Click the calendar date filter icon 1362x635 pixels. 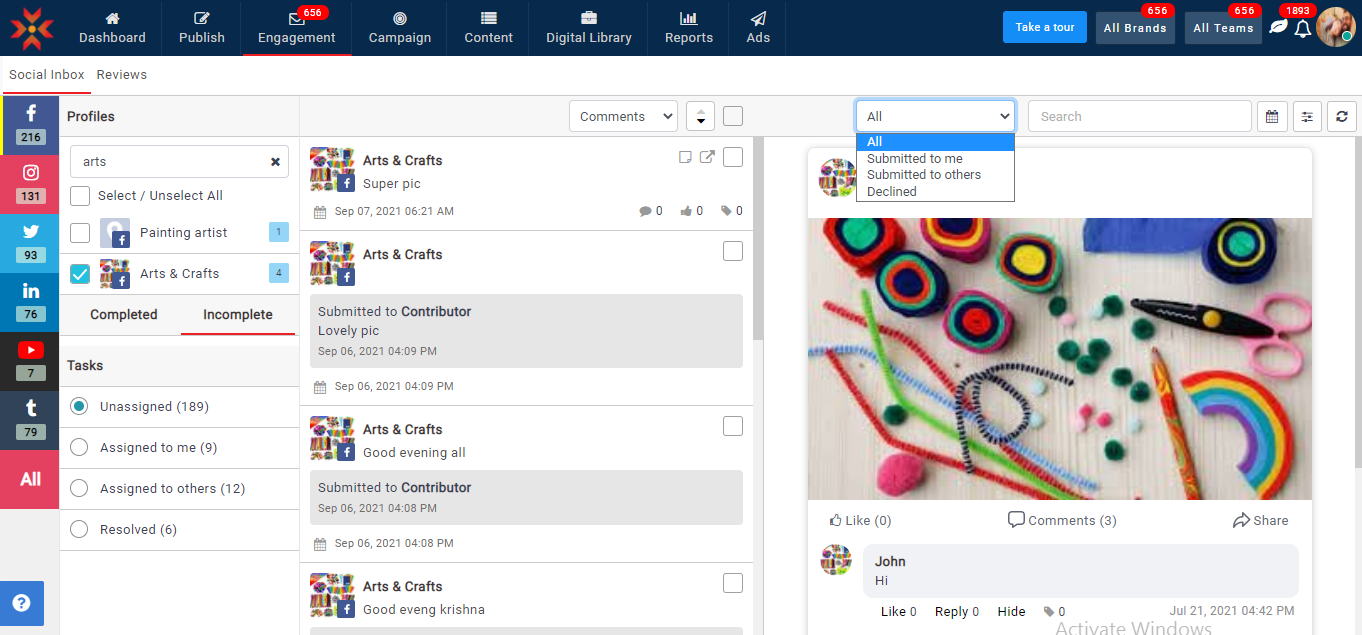tap(1271, 117)
